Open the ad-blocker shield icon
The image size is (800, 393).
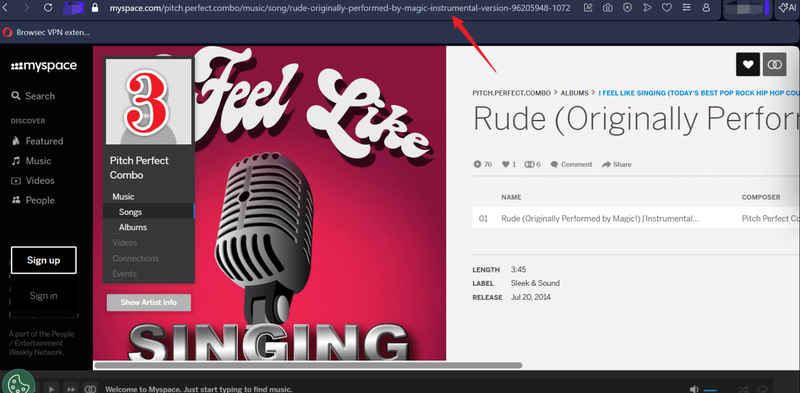point(628,8)
